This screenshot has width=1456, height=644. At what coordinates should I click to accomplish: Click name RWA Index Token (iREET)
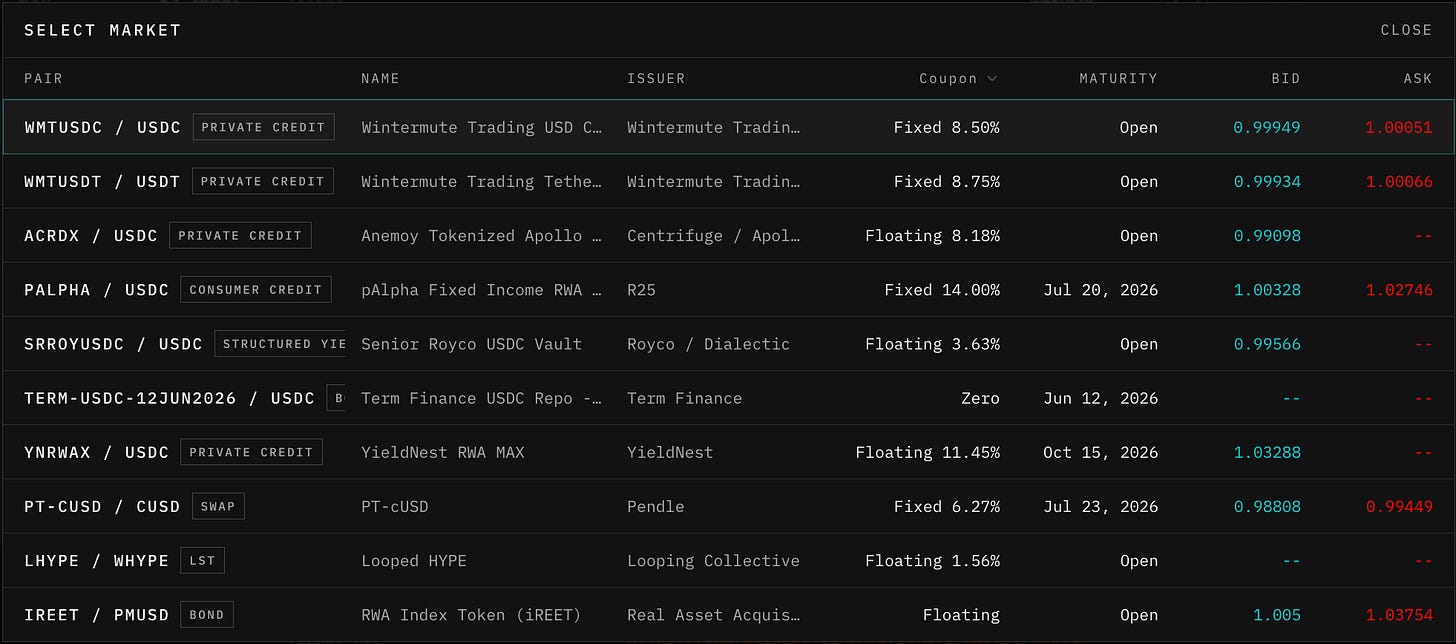coord(471,615)
